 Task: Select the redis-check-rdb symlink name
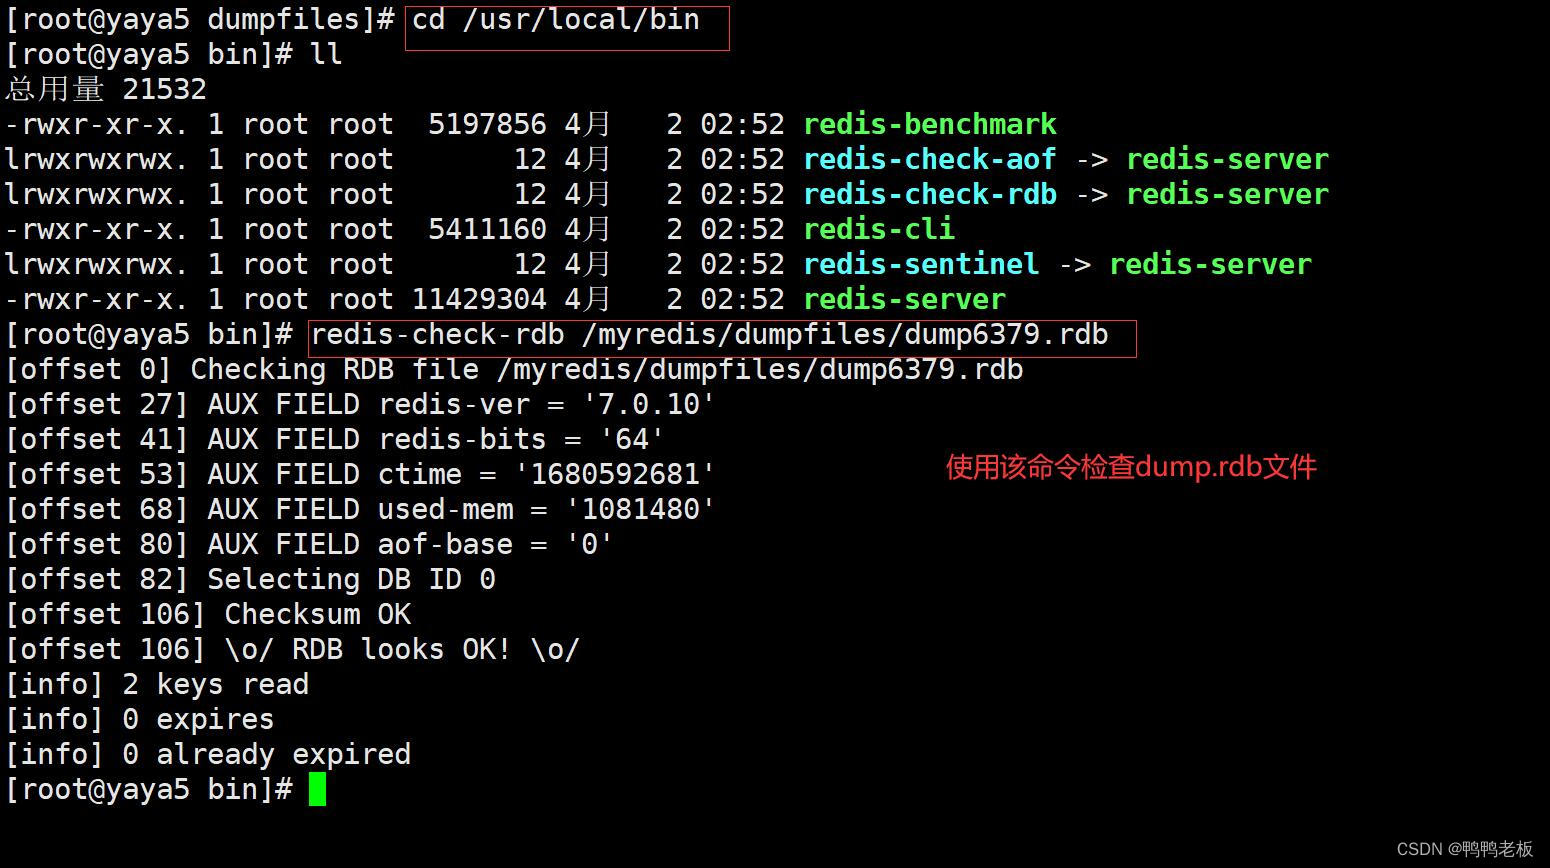tap(928, 193)
